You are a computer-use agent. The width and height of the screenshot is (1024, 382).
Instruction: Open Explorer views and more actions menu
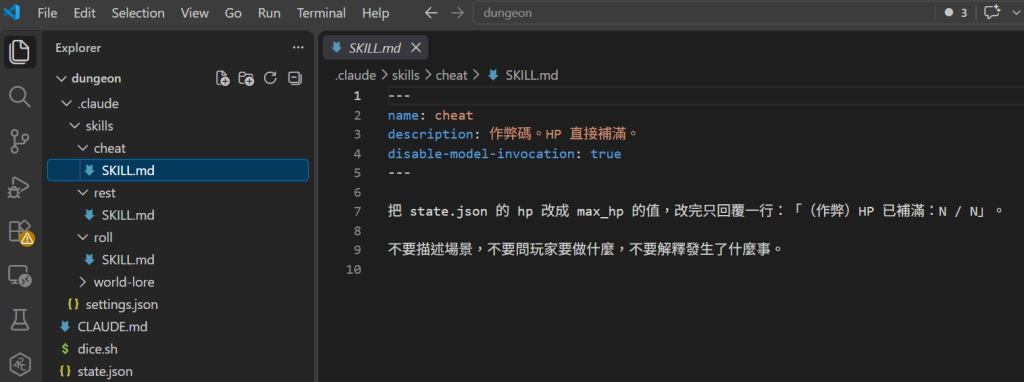coord(298,48)
